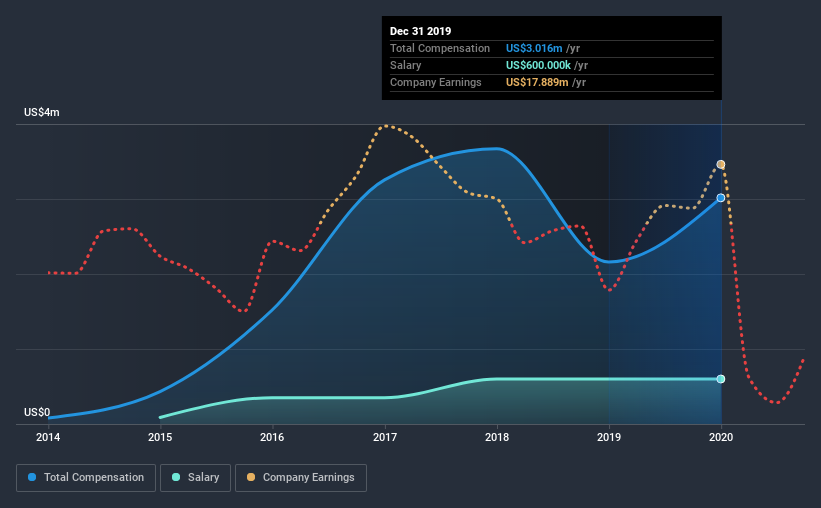Image resolution: width=821 pixels, height=508 pixels.
Task: Click the 2014 x-axis label
Action: (x=48, y=437)
